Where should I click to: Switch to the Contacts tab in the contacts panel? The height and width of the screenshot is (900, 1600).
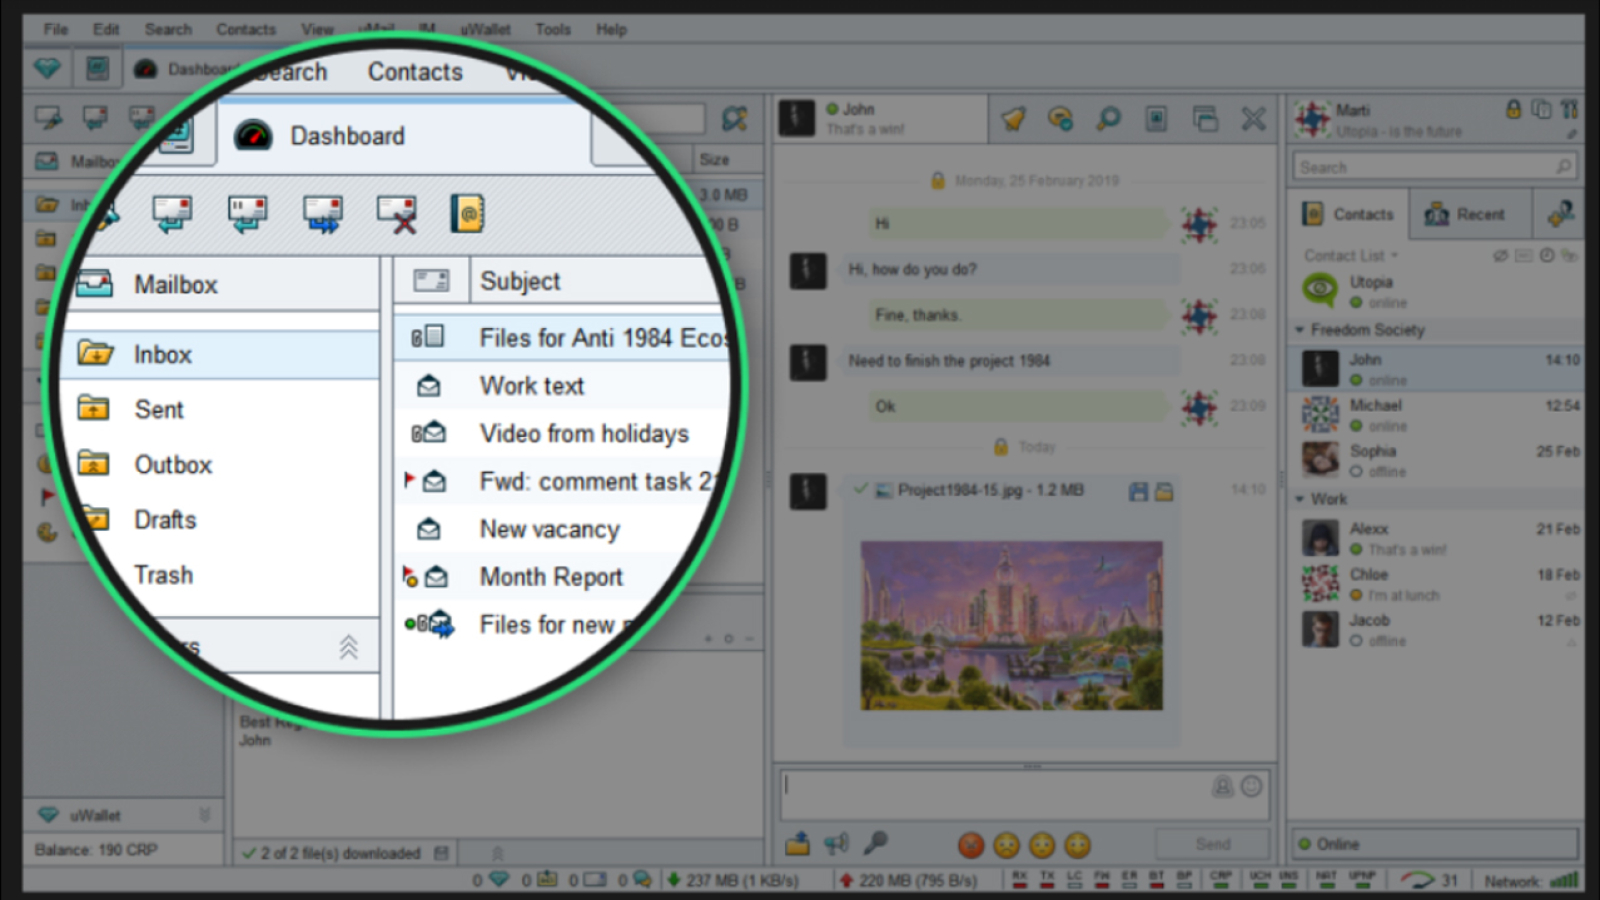tap(1348, 214)
